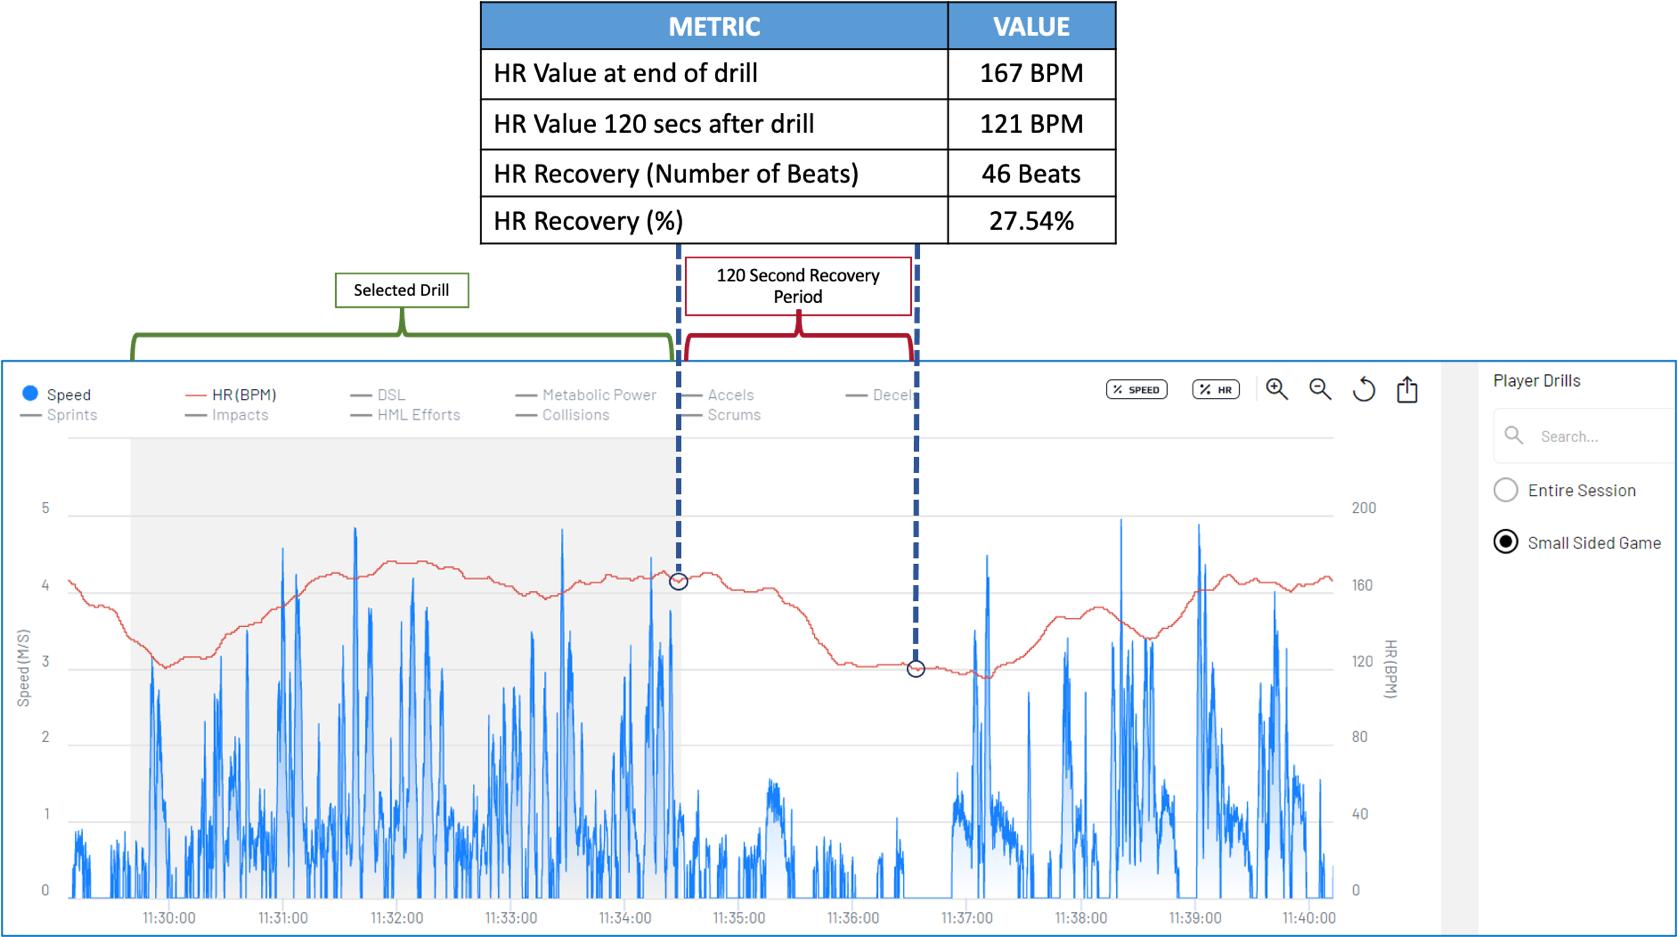Viewport: 1678px width, 937px height.
Task: Show Sprints series in legend
Action: (x=59, y=414)
